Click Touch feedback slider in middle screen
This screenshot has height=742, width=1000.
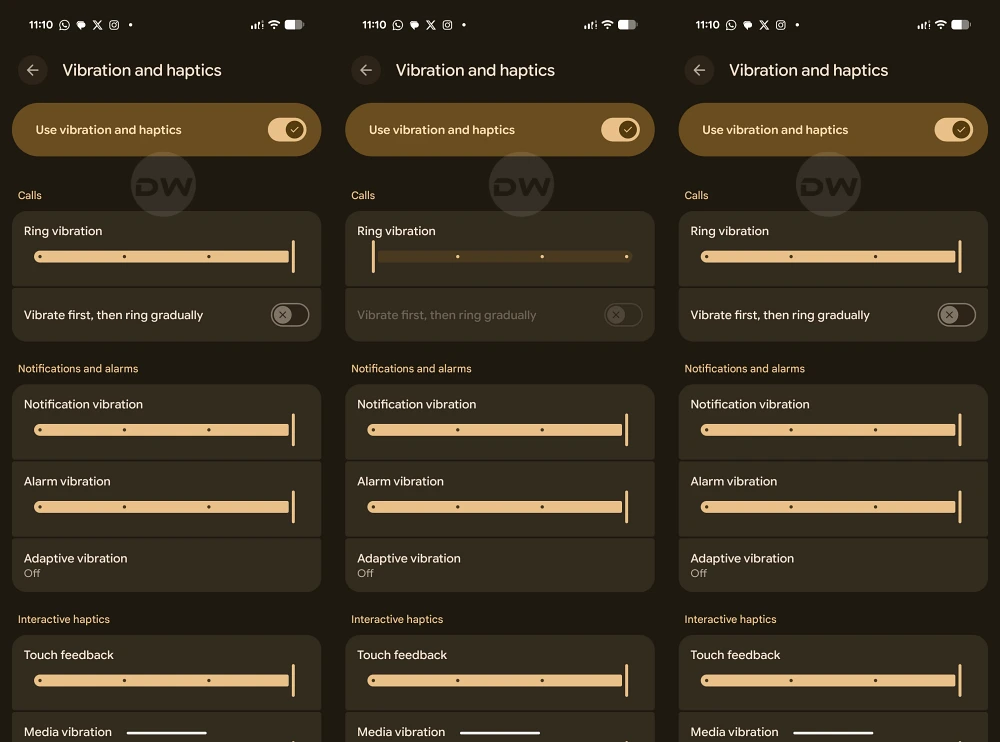pyautogui.click(x=497, y=681)
